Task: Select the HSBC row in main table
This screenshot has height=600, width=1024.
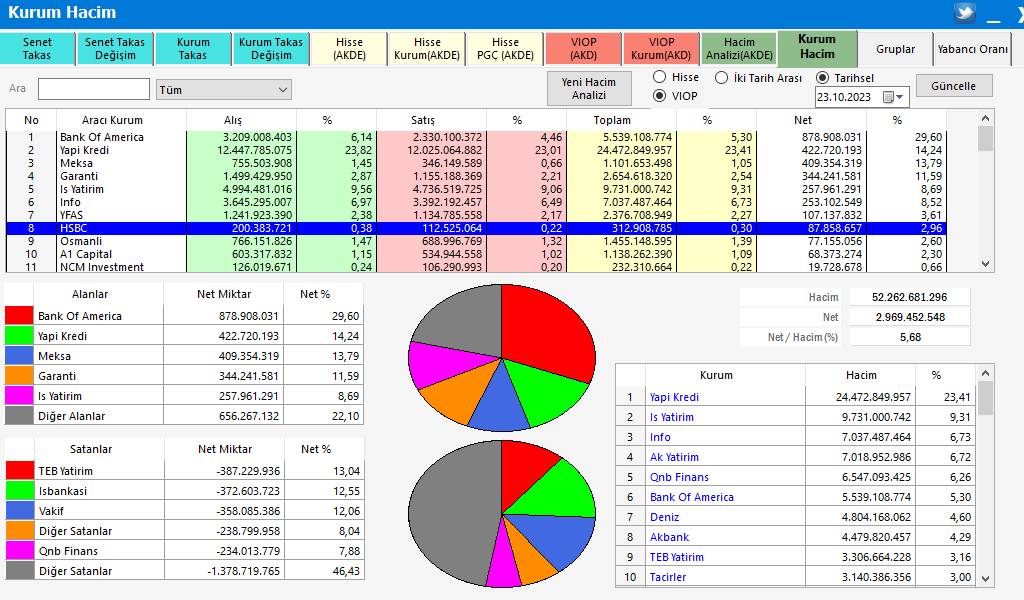Action: (x=475, y=229)
